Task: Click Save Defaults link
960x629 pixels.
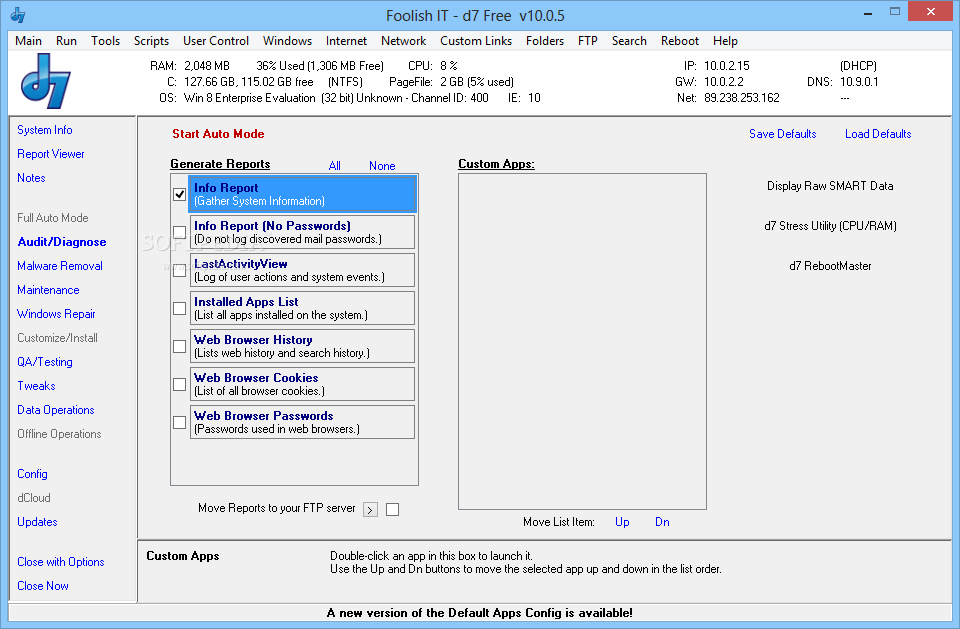Action: [782, 134]
